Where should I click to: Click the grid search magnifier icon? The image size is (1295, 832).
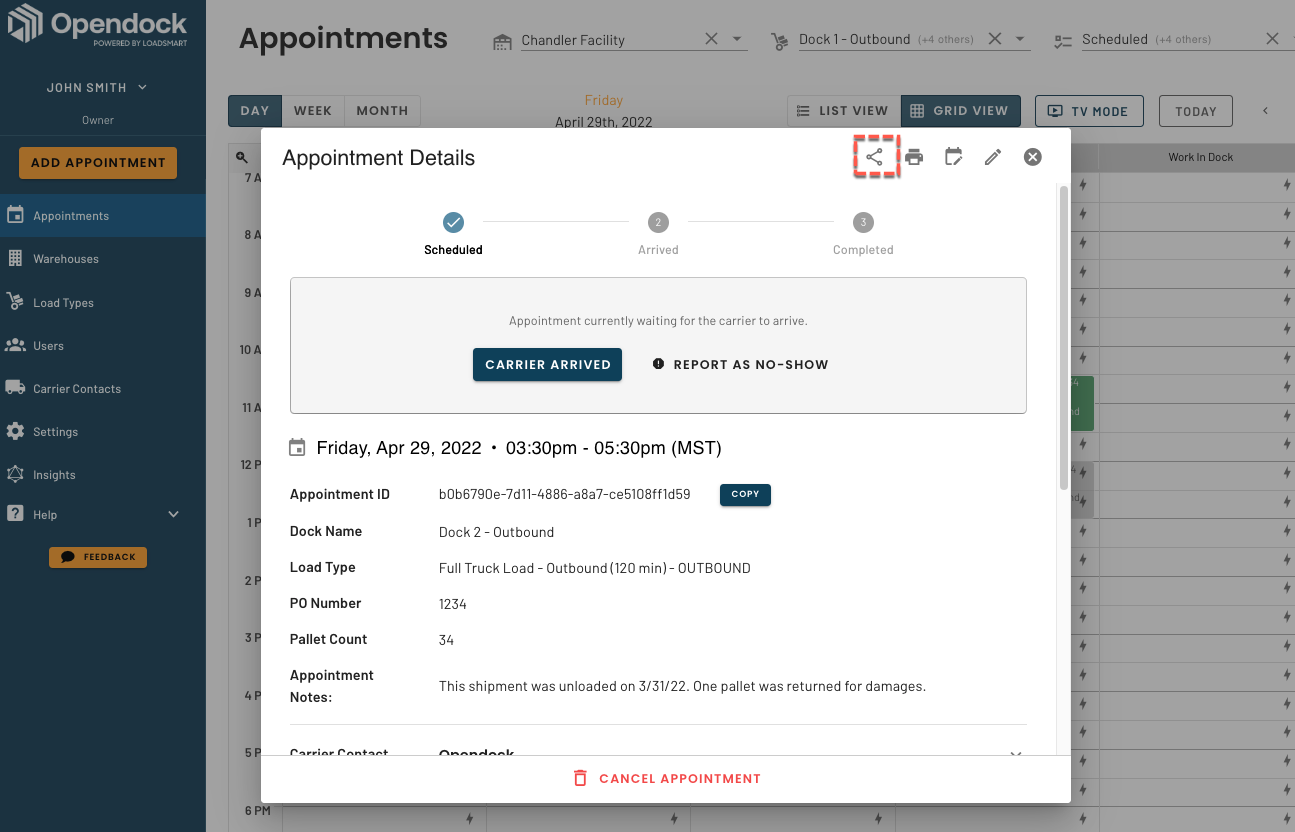click(x=241, y=157)
